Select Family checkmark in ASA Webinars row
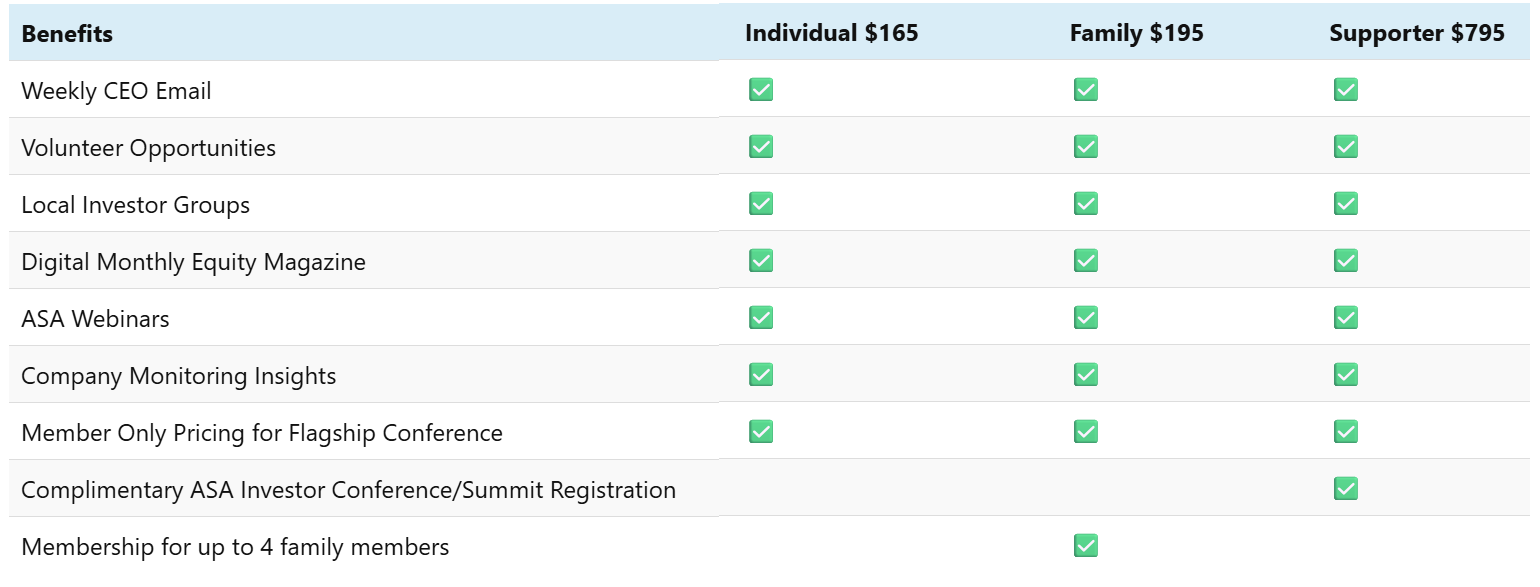1540x587 pixels. 1086,318
